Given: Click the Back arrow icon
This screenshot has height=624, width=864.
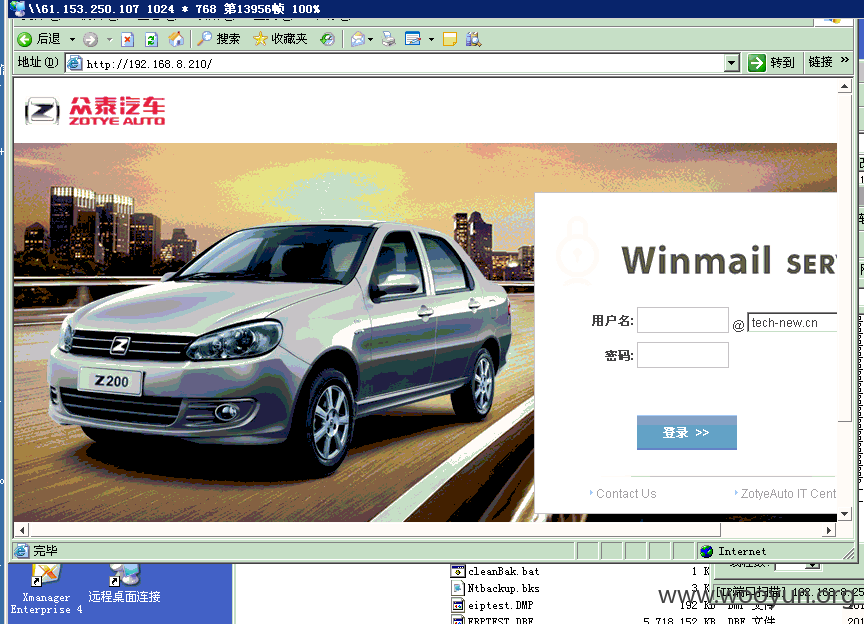Looking at the screenshot, I should 25,39.
